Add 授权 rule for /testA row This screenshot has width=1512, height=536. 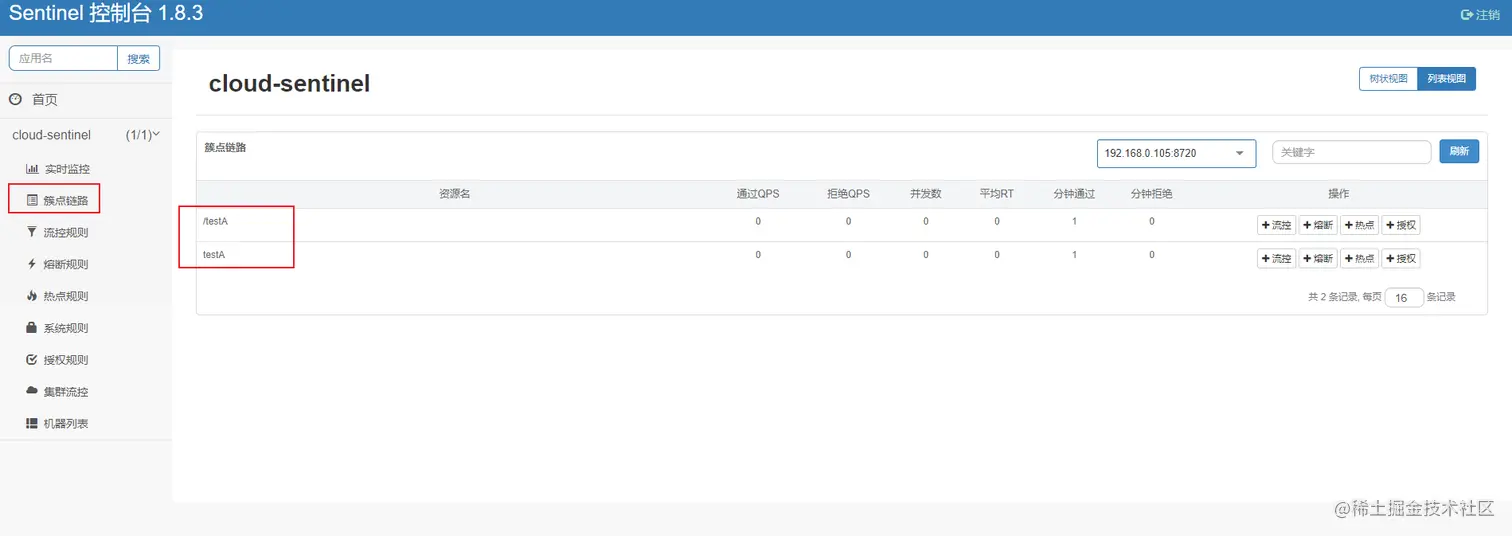point(1401,225)
